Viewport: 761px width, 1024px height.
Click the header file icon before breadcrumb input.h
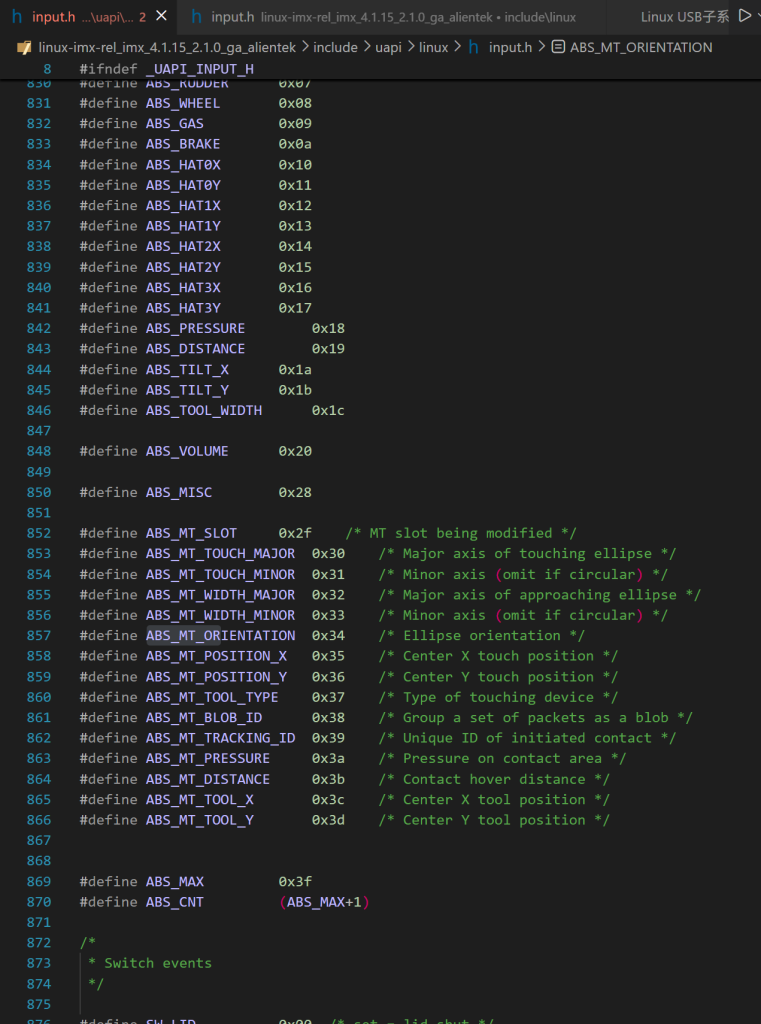(475, 48)
